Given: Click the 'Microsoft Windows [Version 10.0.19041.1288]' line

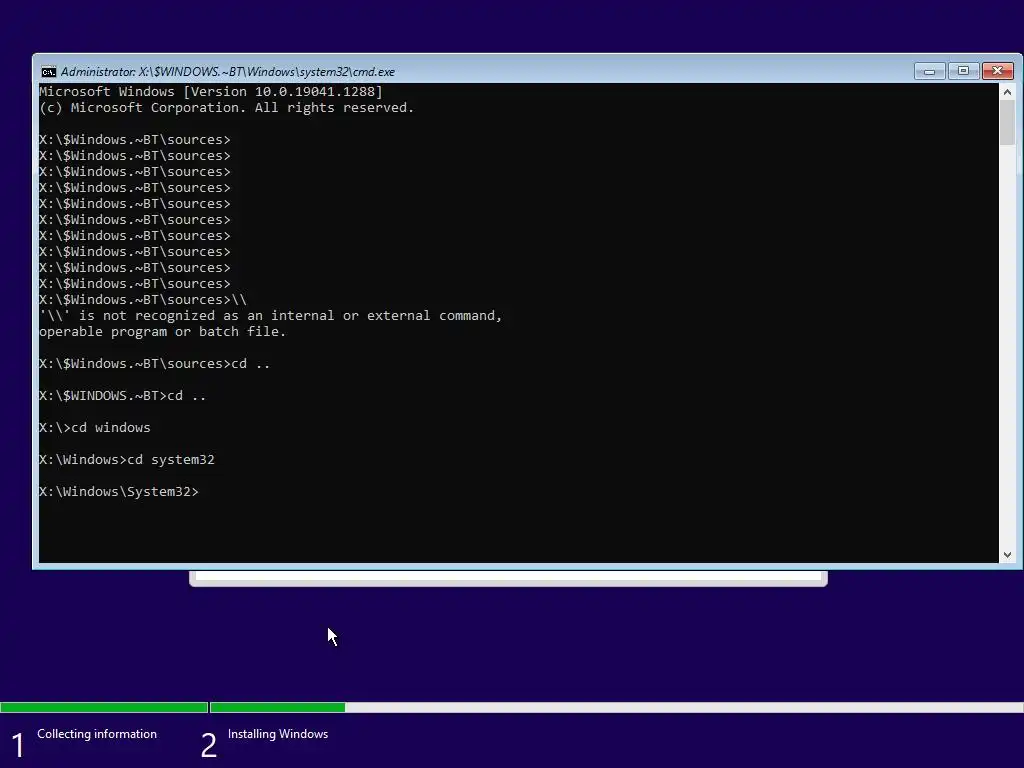Looking at the screenshot, I should point(211,91).
